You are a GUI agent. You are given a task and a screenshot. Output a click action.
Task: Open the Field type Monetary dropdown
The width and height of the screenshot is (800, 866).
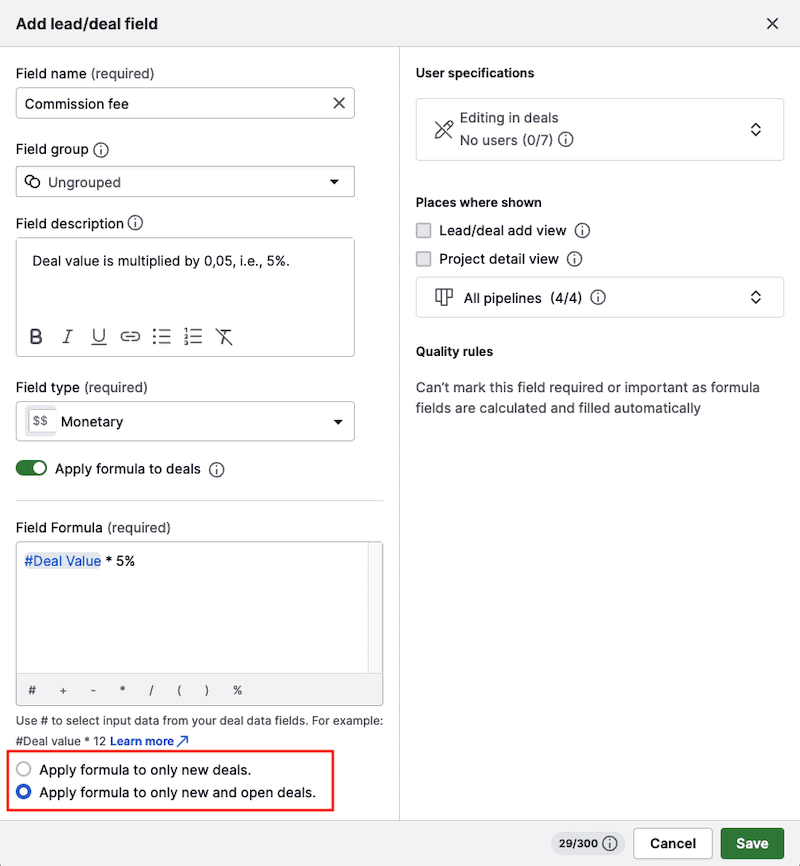[185, 421]
